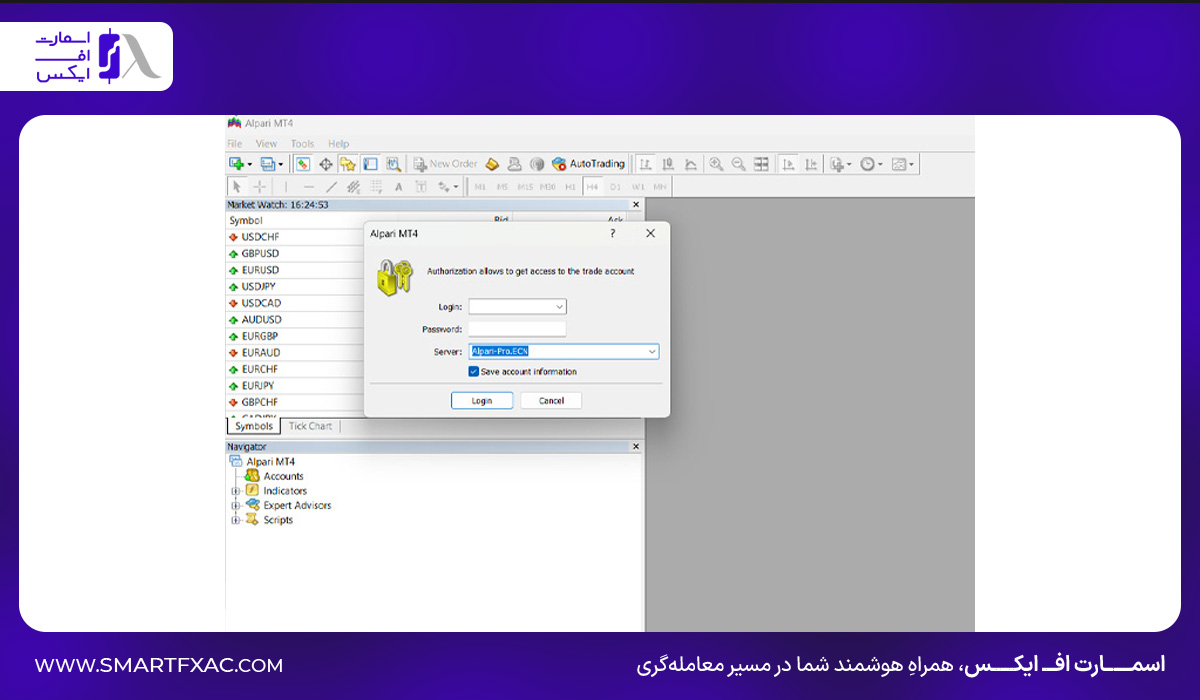Click the dialog's question mark help button
This screenshot has height=700, width=1200.
tap(612, 233)
